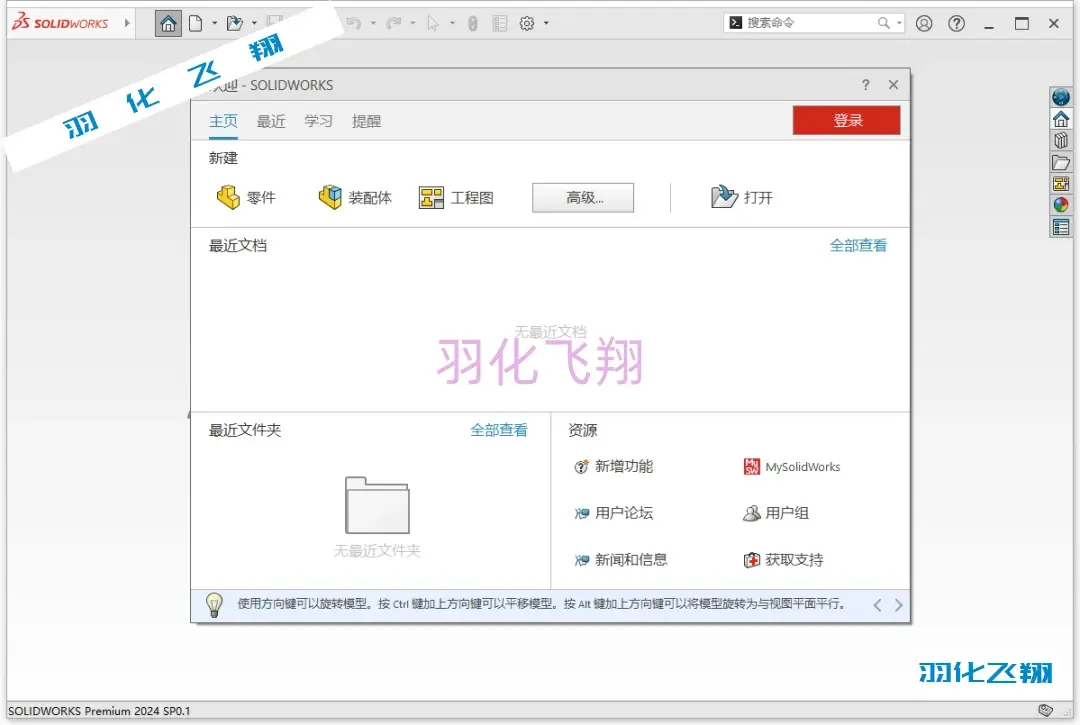Open the Redo dropdown arrow
This screenshot has height=725, width=1080.
coord(413,23)
